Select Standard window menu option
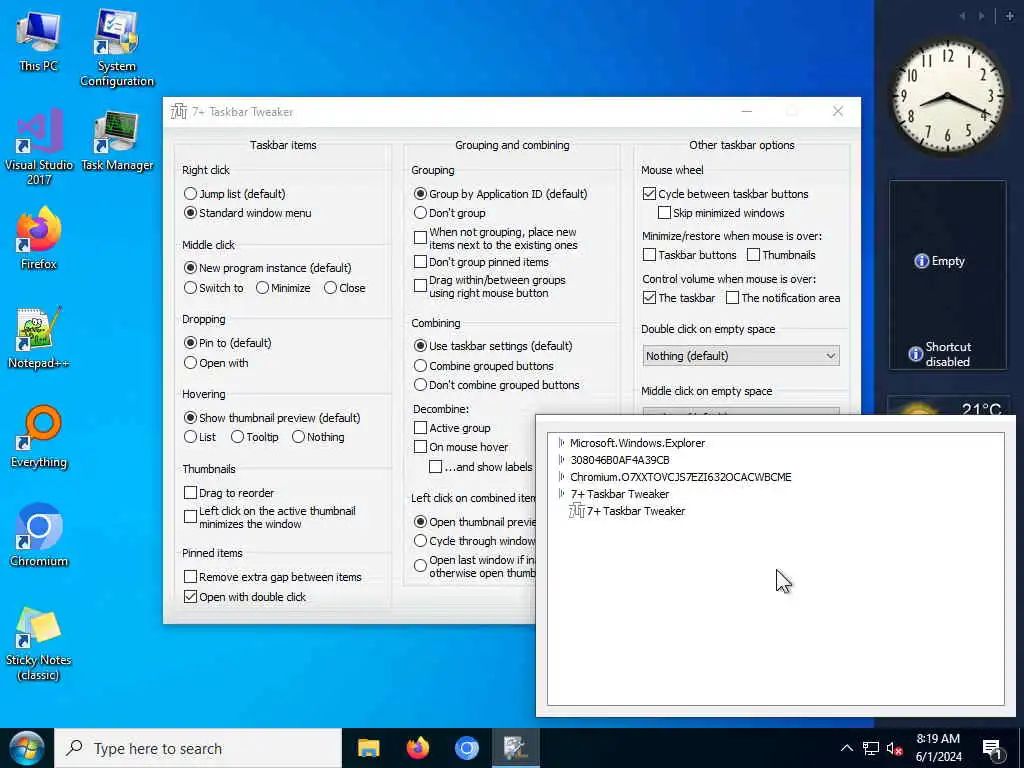 (x=190, y=213)
